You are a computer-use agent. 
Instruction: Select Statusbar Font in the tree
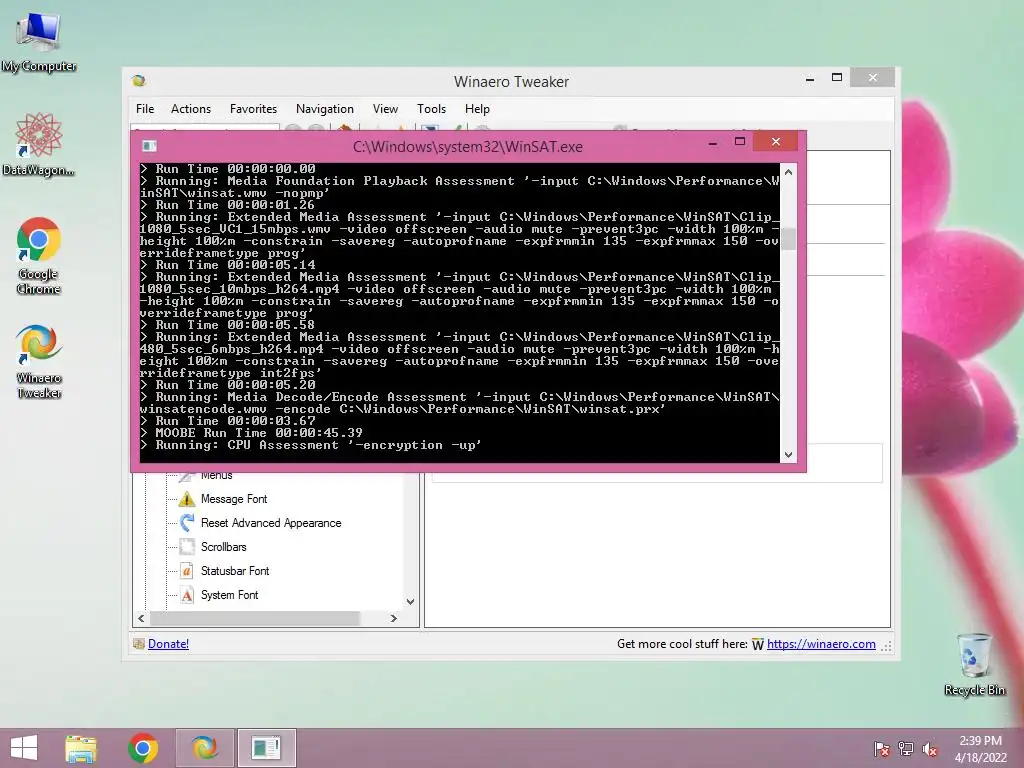click(235, 571)
